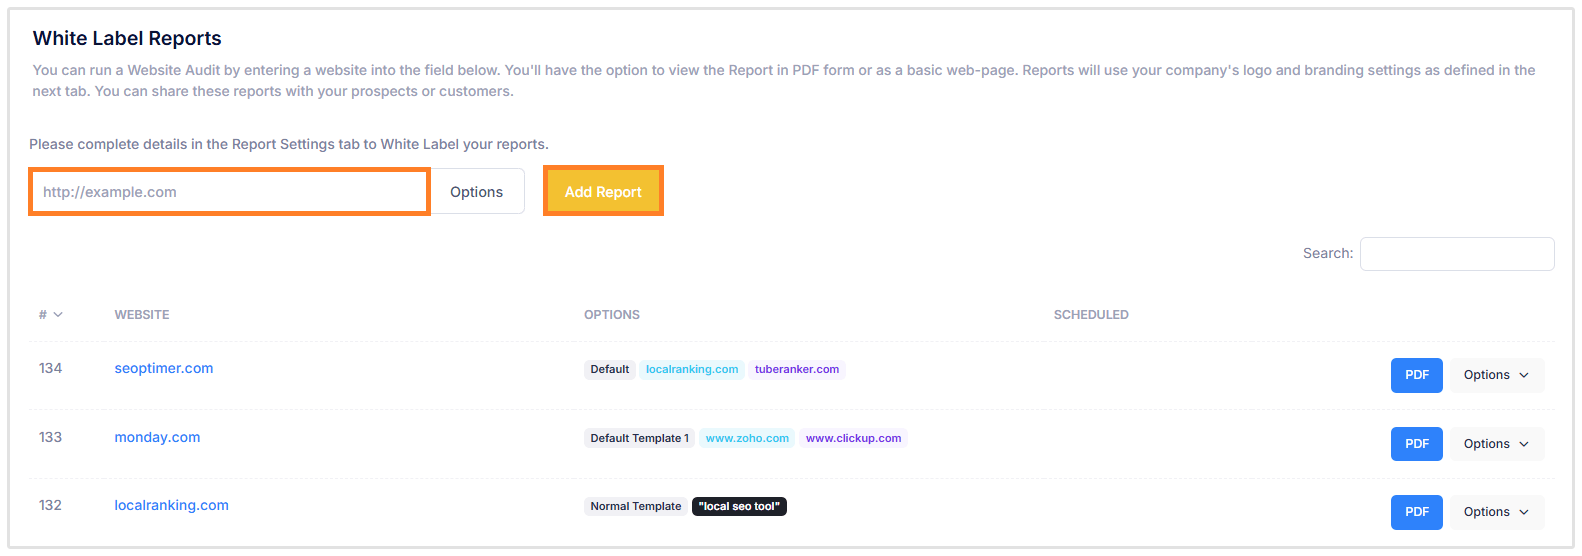Click the www.clickup.com tag
This screenshot has width=1582, height=556.
tap(854, 438)
